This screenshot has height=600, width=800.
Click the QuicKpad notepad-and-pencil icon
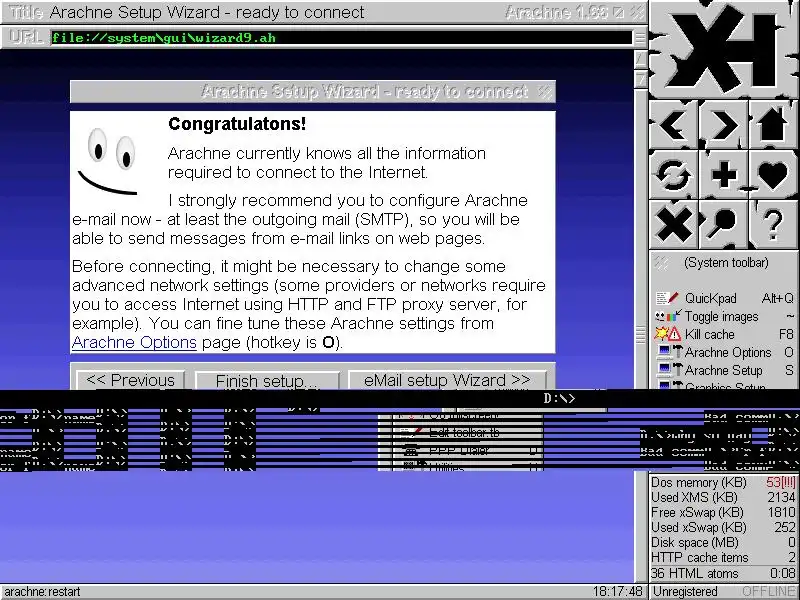pos(667,298)
